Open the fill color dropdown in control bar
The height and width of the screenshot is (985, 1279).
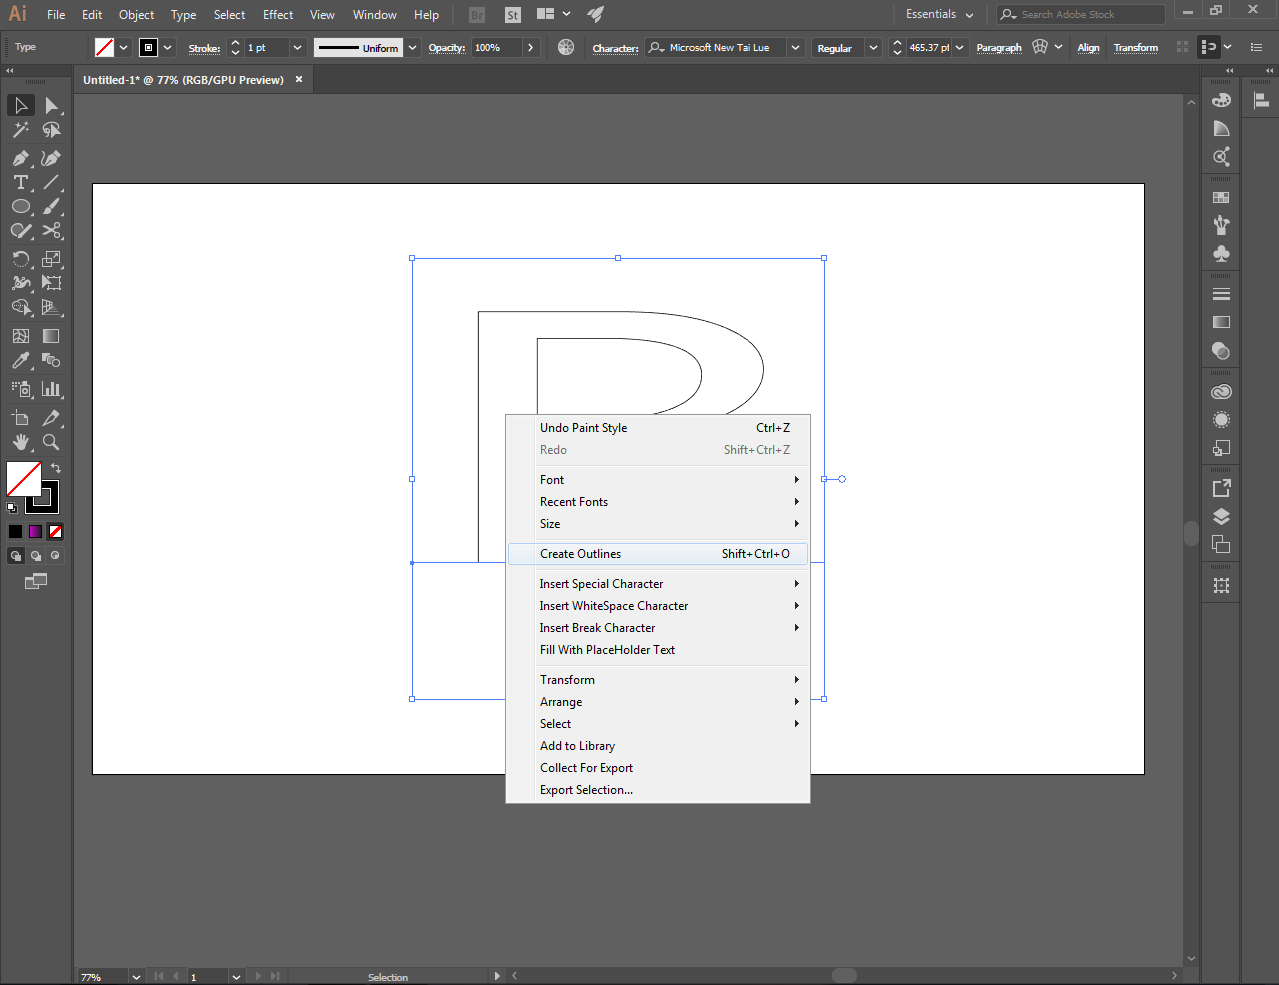coord(124,47)
